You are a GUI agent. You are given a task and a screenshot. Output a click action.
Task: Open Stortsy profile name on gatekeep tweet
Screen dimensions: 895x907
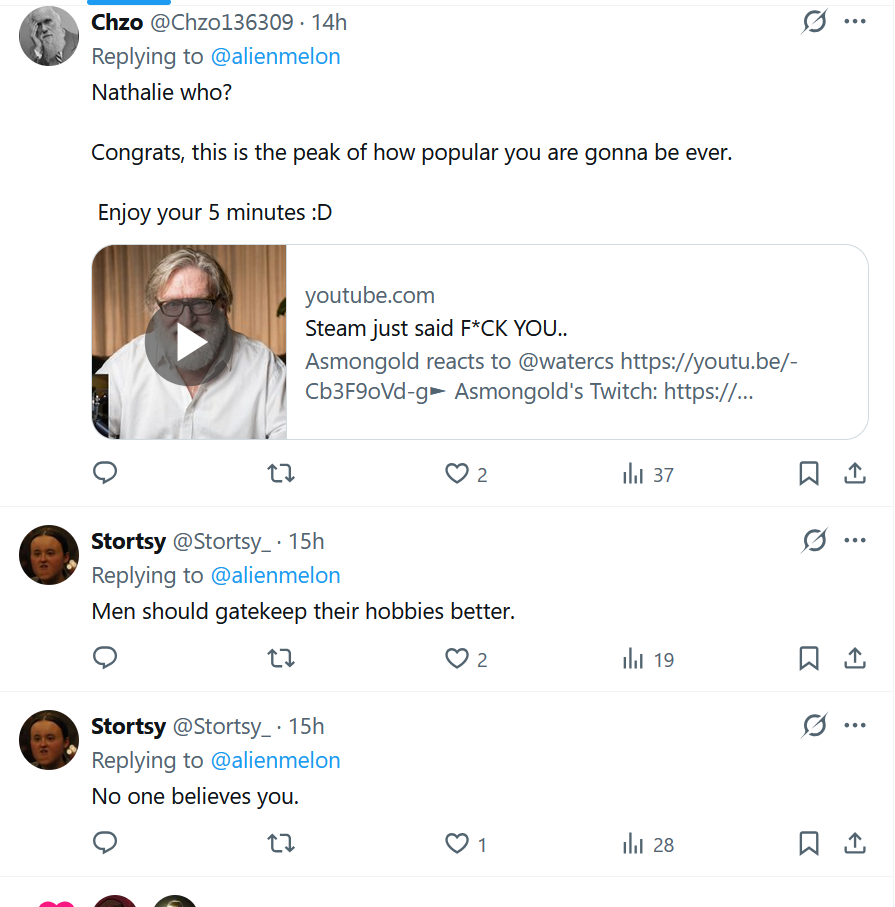(x=128, y=541)
